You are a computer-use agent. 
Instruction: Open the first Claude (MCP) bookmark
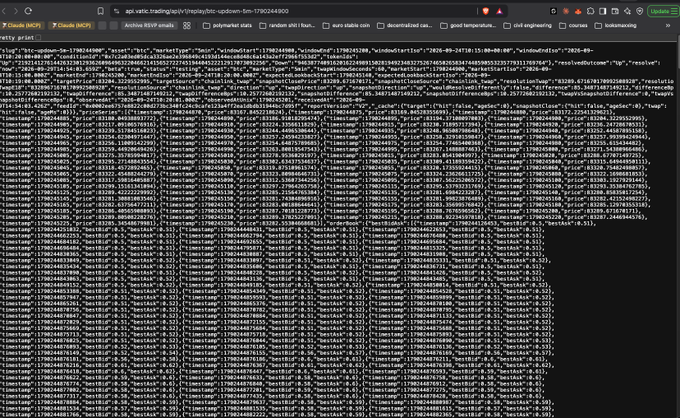pos(22,26)
